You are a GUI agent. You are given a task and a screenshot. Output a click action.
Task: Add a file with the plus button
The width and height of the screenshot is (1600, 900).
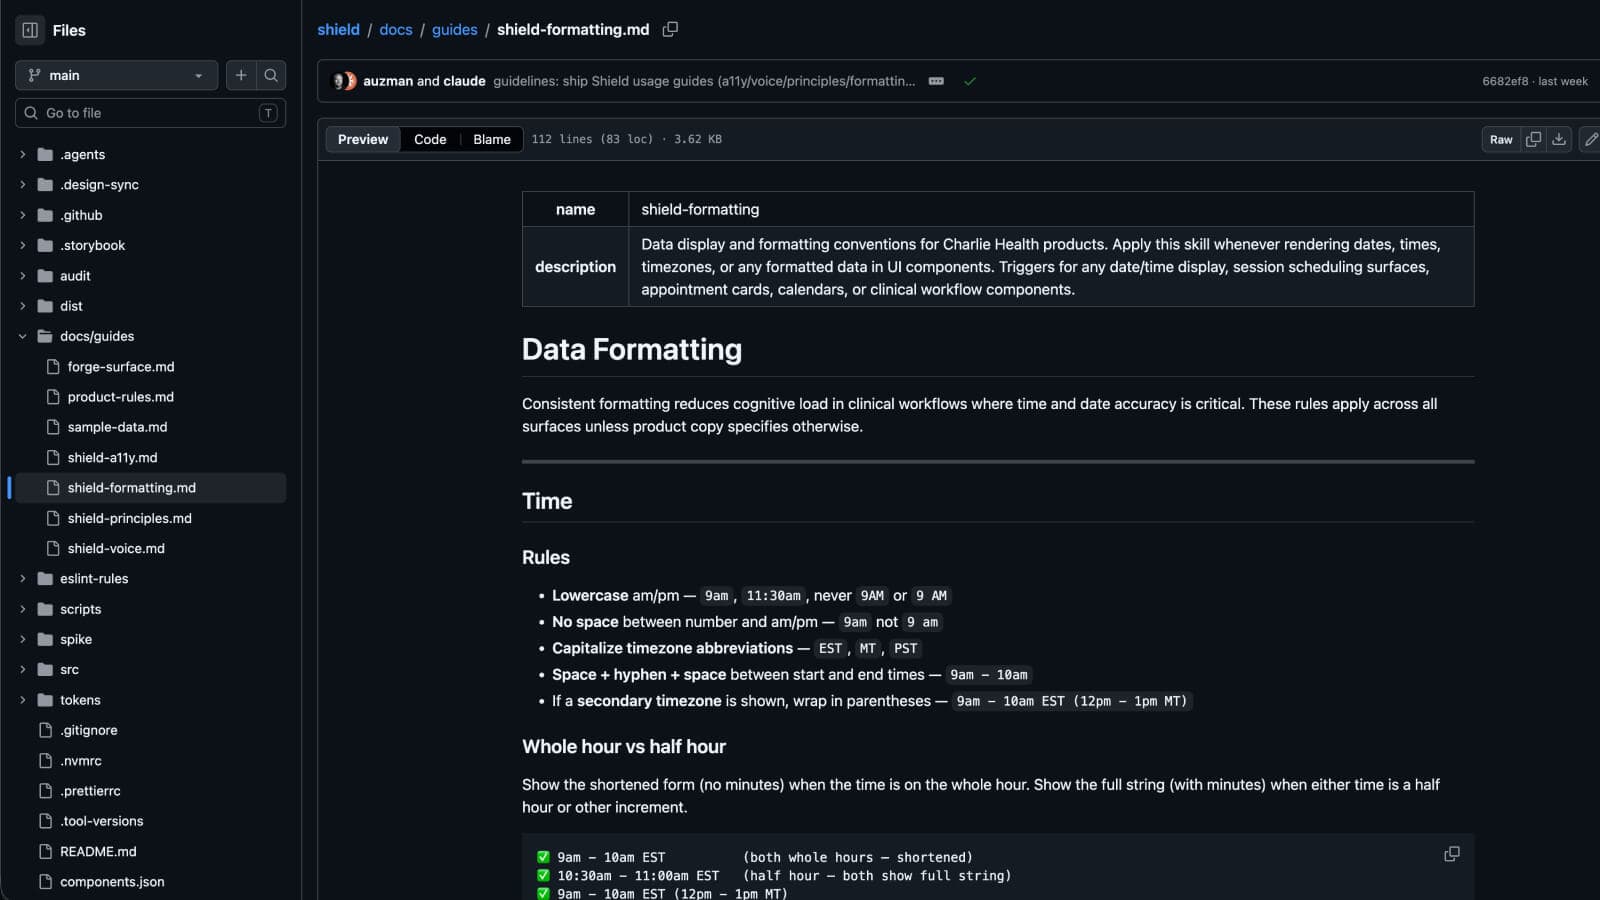pos(241,75)
